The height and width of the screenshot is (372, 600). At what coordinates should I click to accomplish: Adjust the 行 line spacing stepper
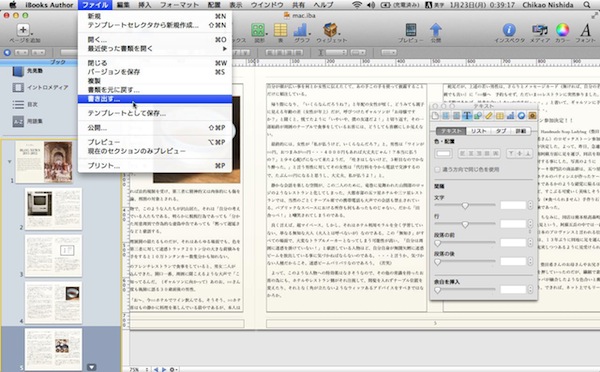(x=530, y=224)
